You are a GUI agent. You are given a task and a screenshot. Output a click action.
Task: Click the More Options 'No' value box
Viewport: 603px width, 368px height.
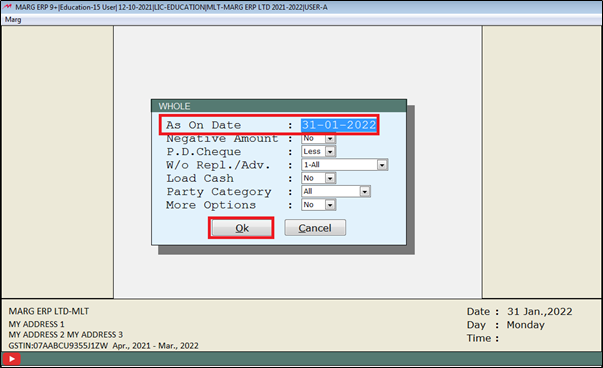coord(318,205)
